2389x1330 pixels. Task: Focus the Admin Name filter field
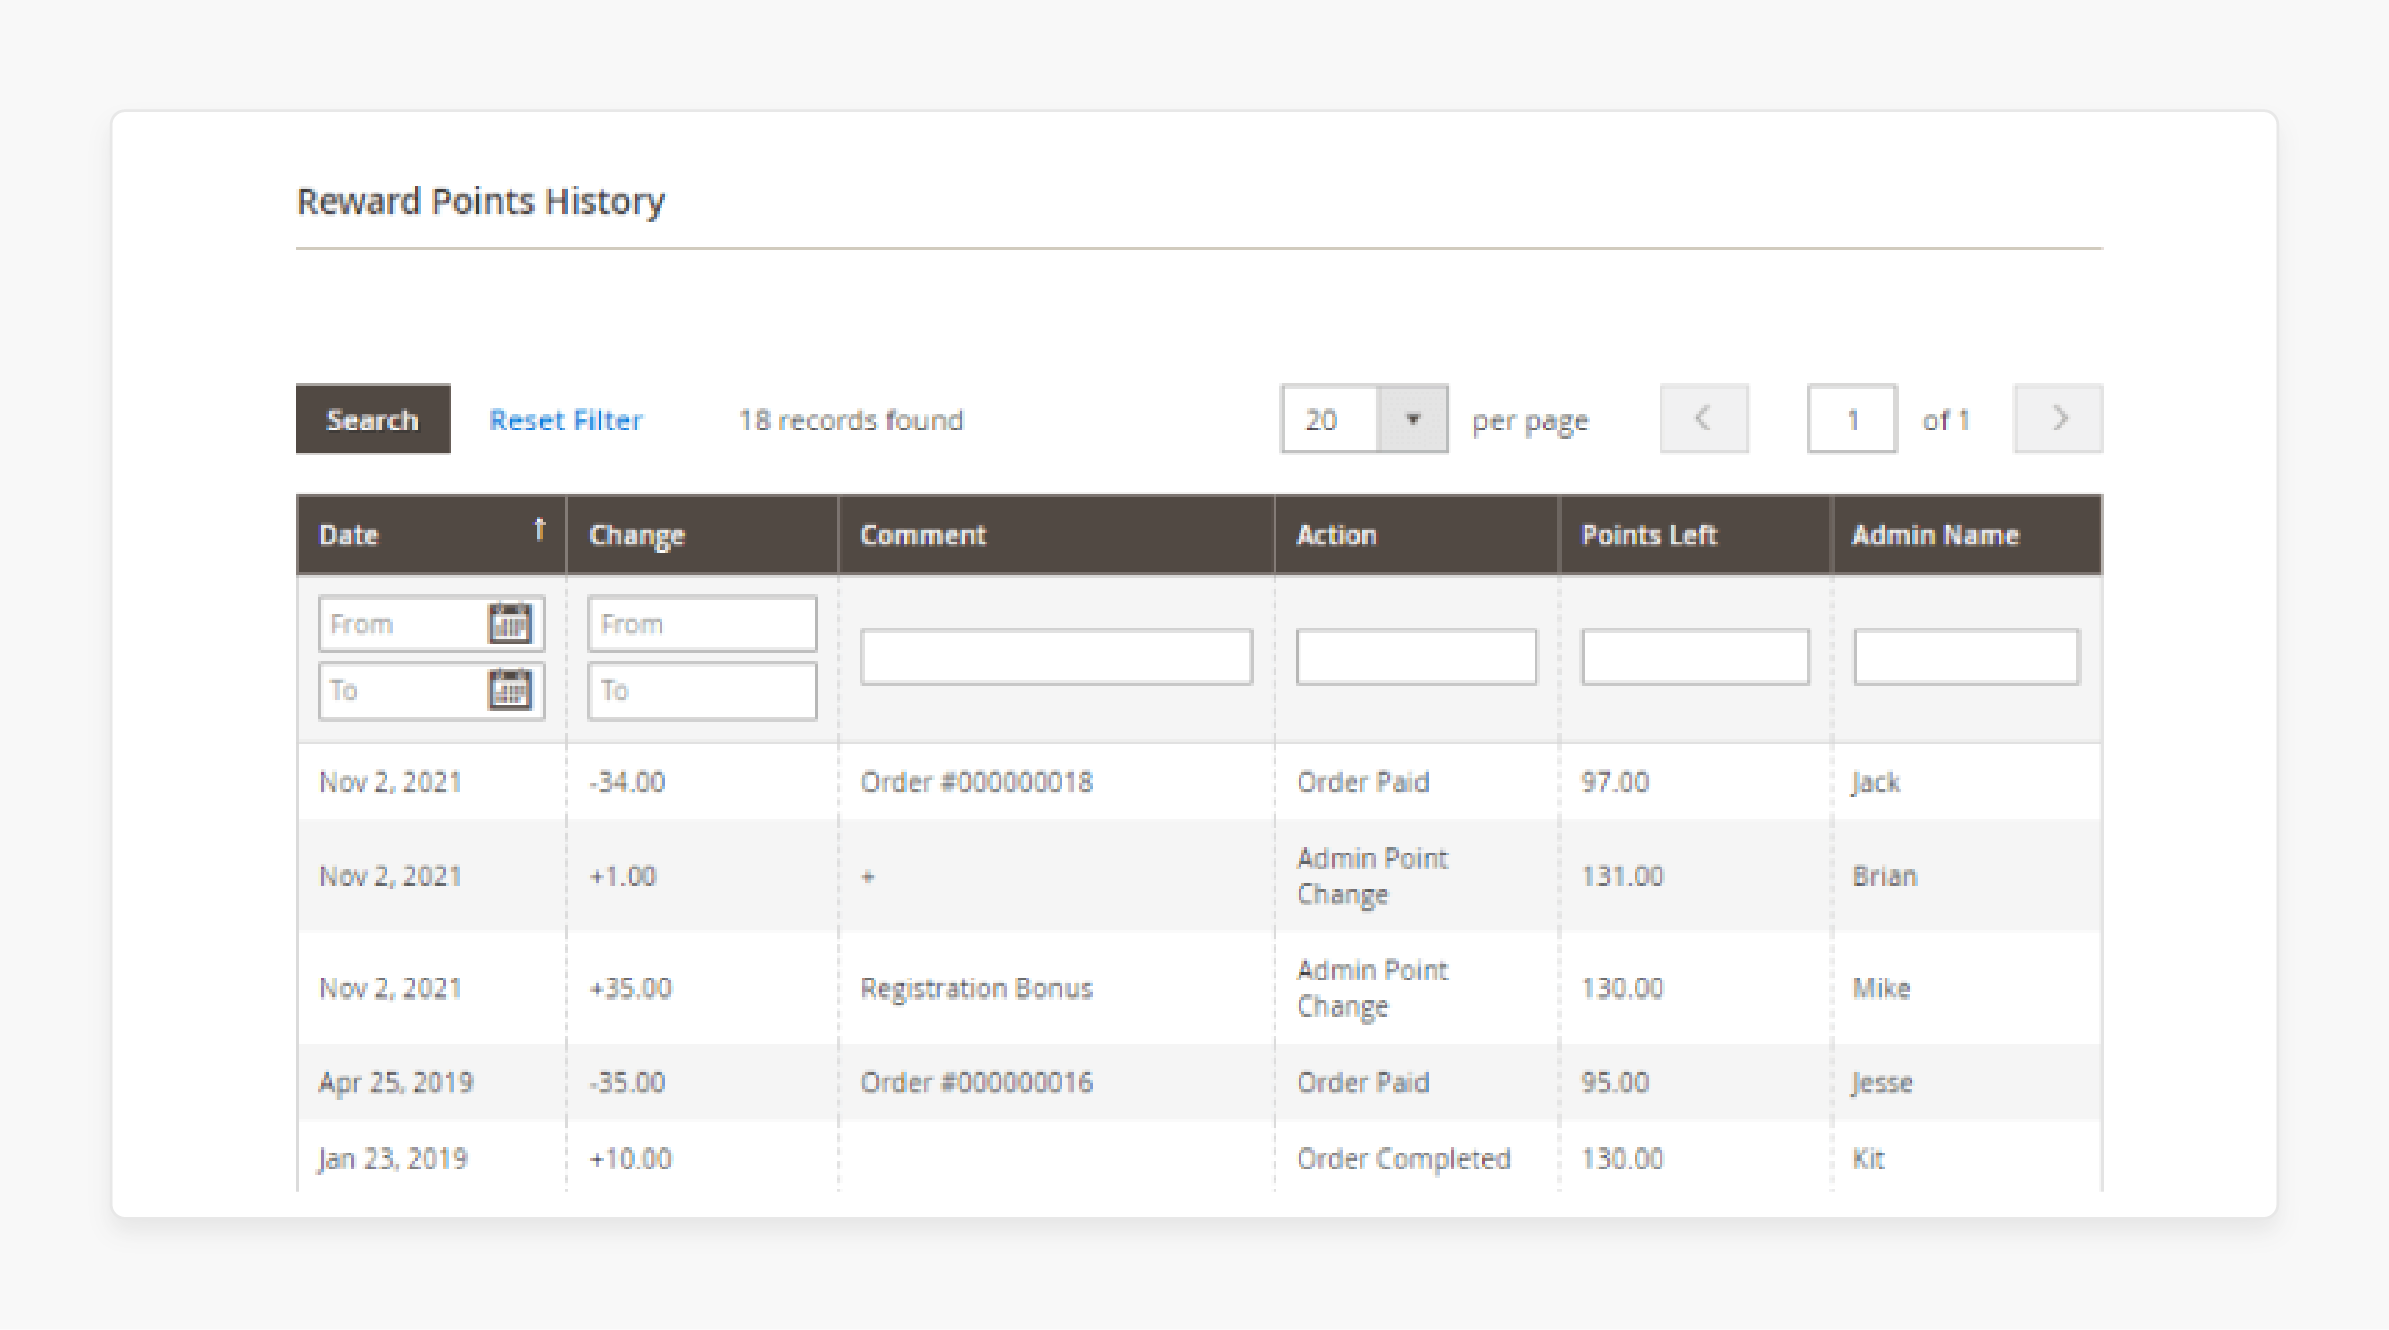(1966, 656)
